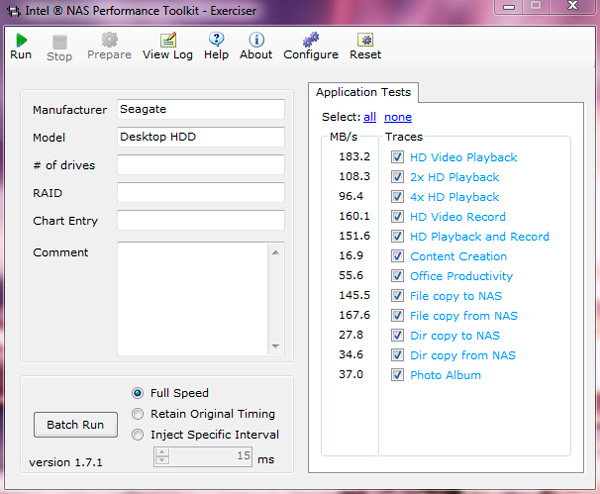
Task: Focus the RAID input field
Action: click(x=201, y=192)
